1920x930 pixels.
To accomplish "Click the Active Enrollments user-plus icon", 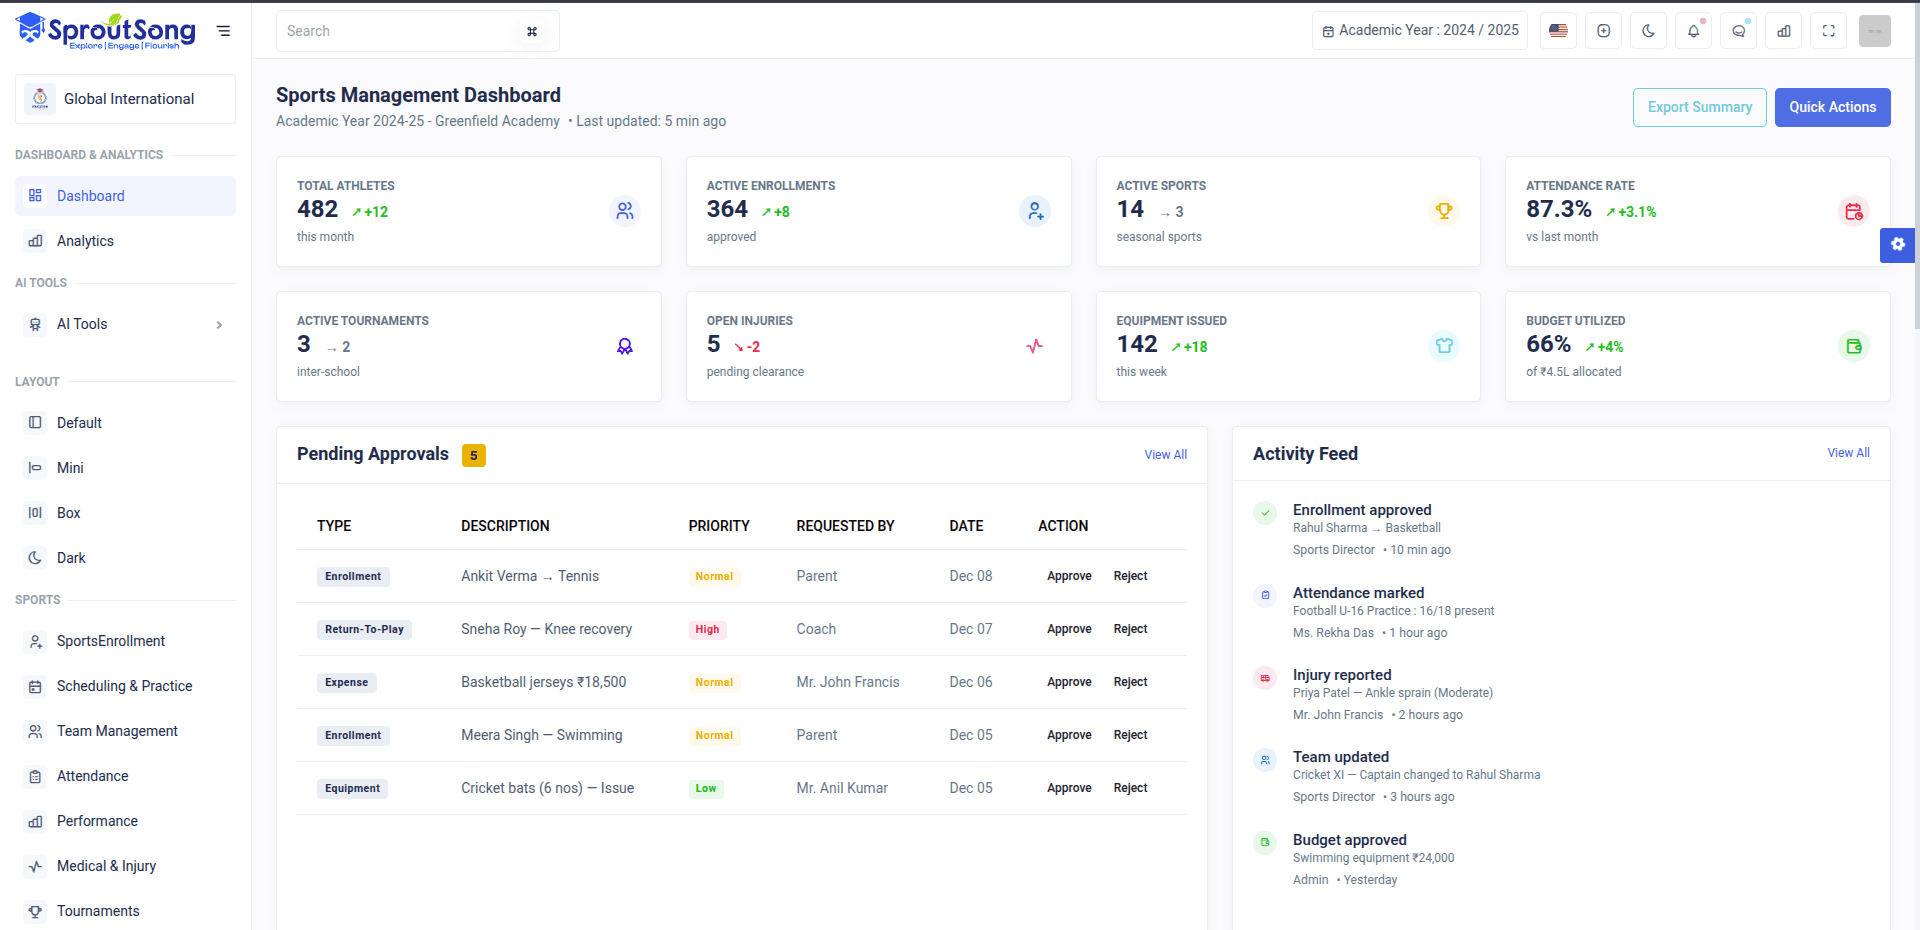I will click(1035, 211).
